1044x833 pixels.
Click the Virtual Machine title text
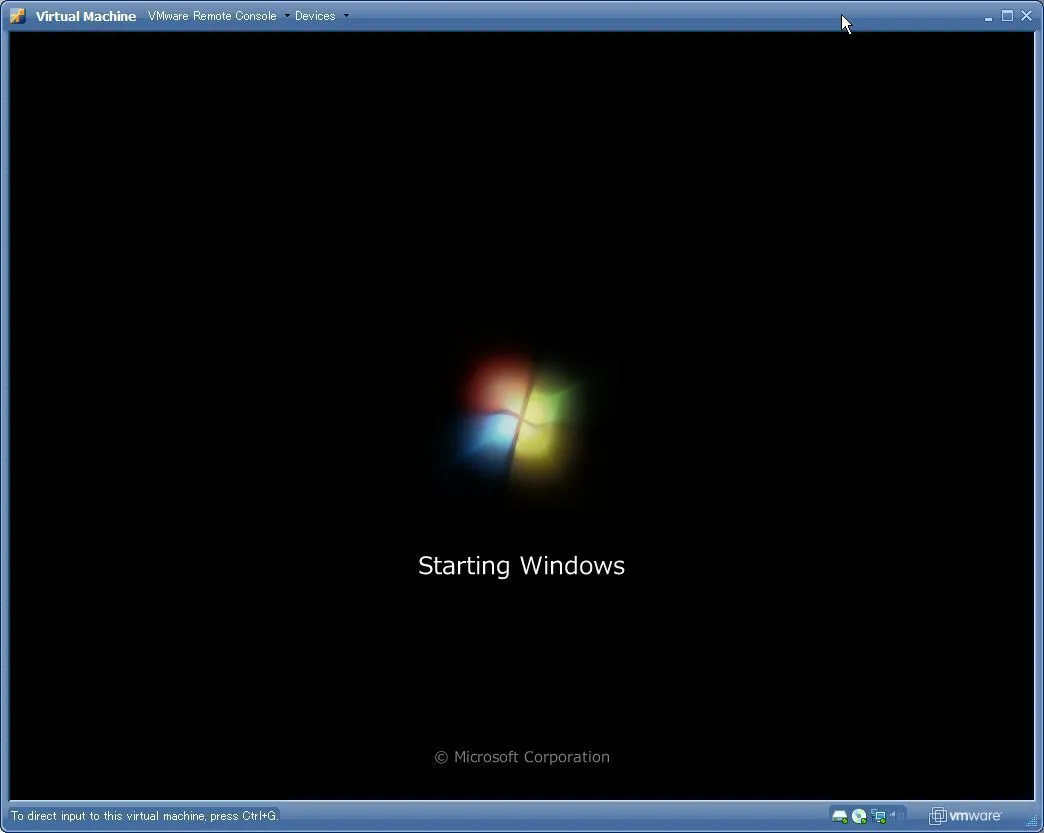tap(86, 16)
